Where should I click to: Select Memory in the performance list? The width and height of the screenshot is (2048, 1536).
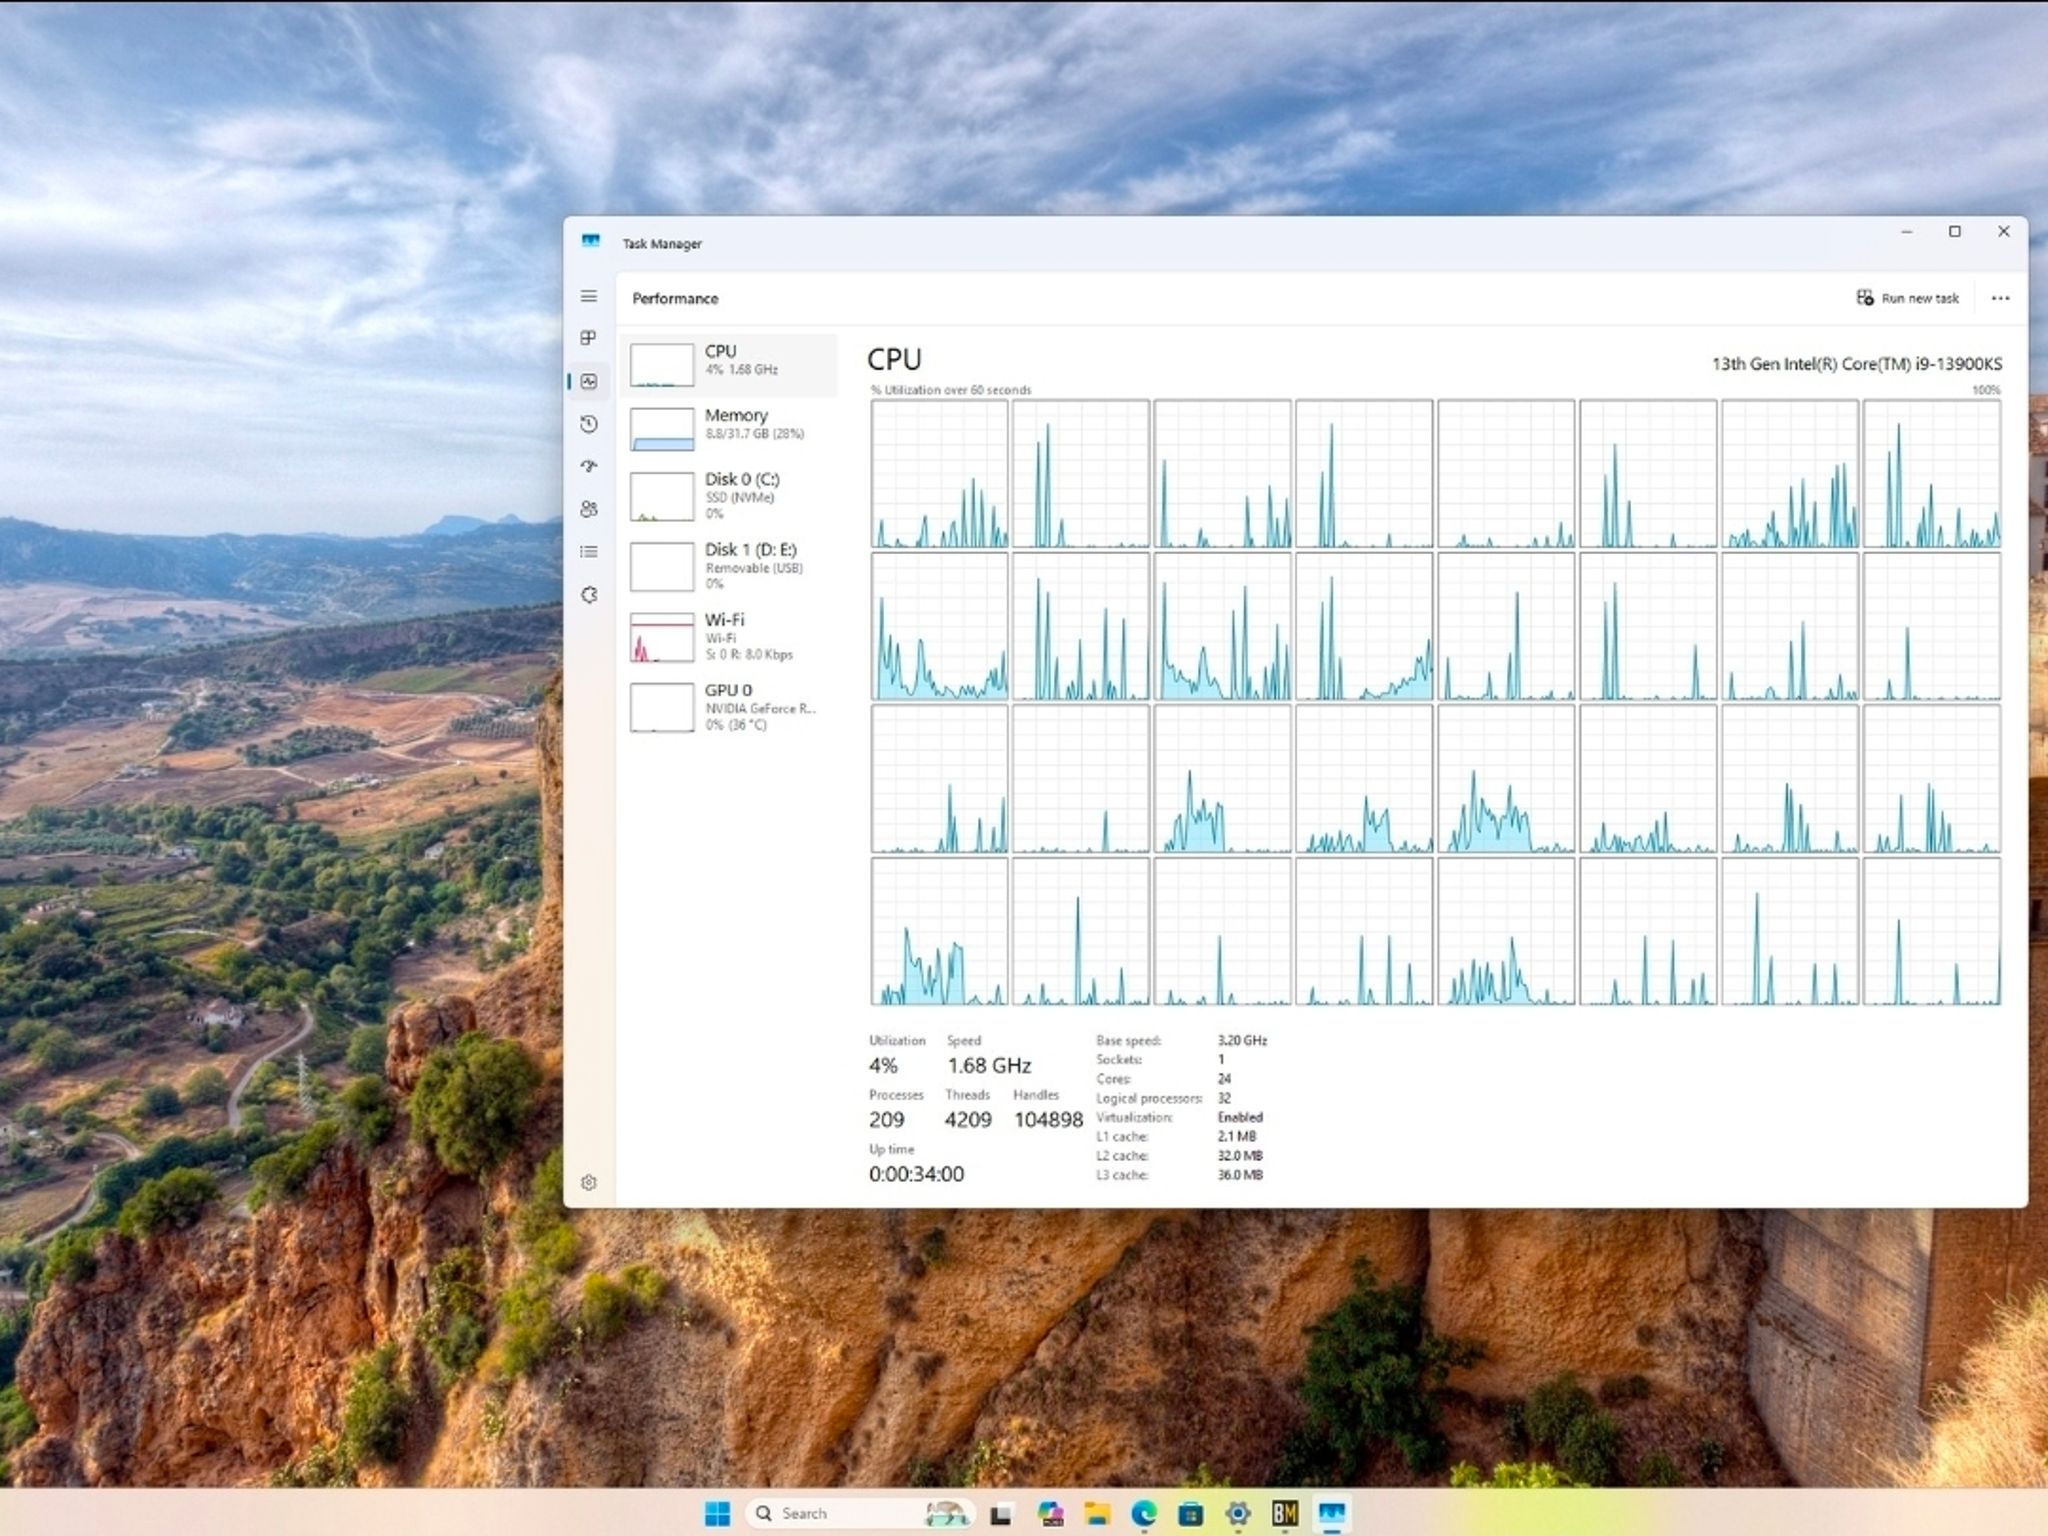click(729, 428)
